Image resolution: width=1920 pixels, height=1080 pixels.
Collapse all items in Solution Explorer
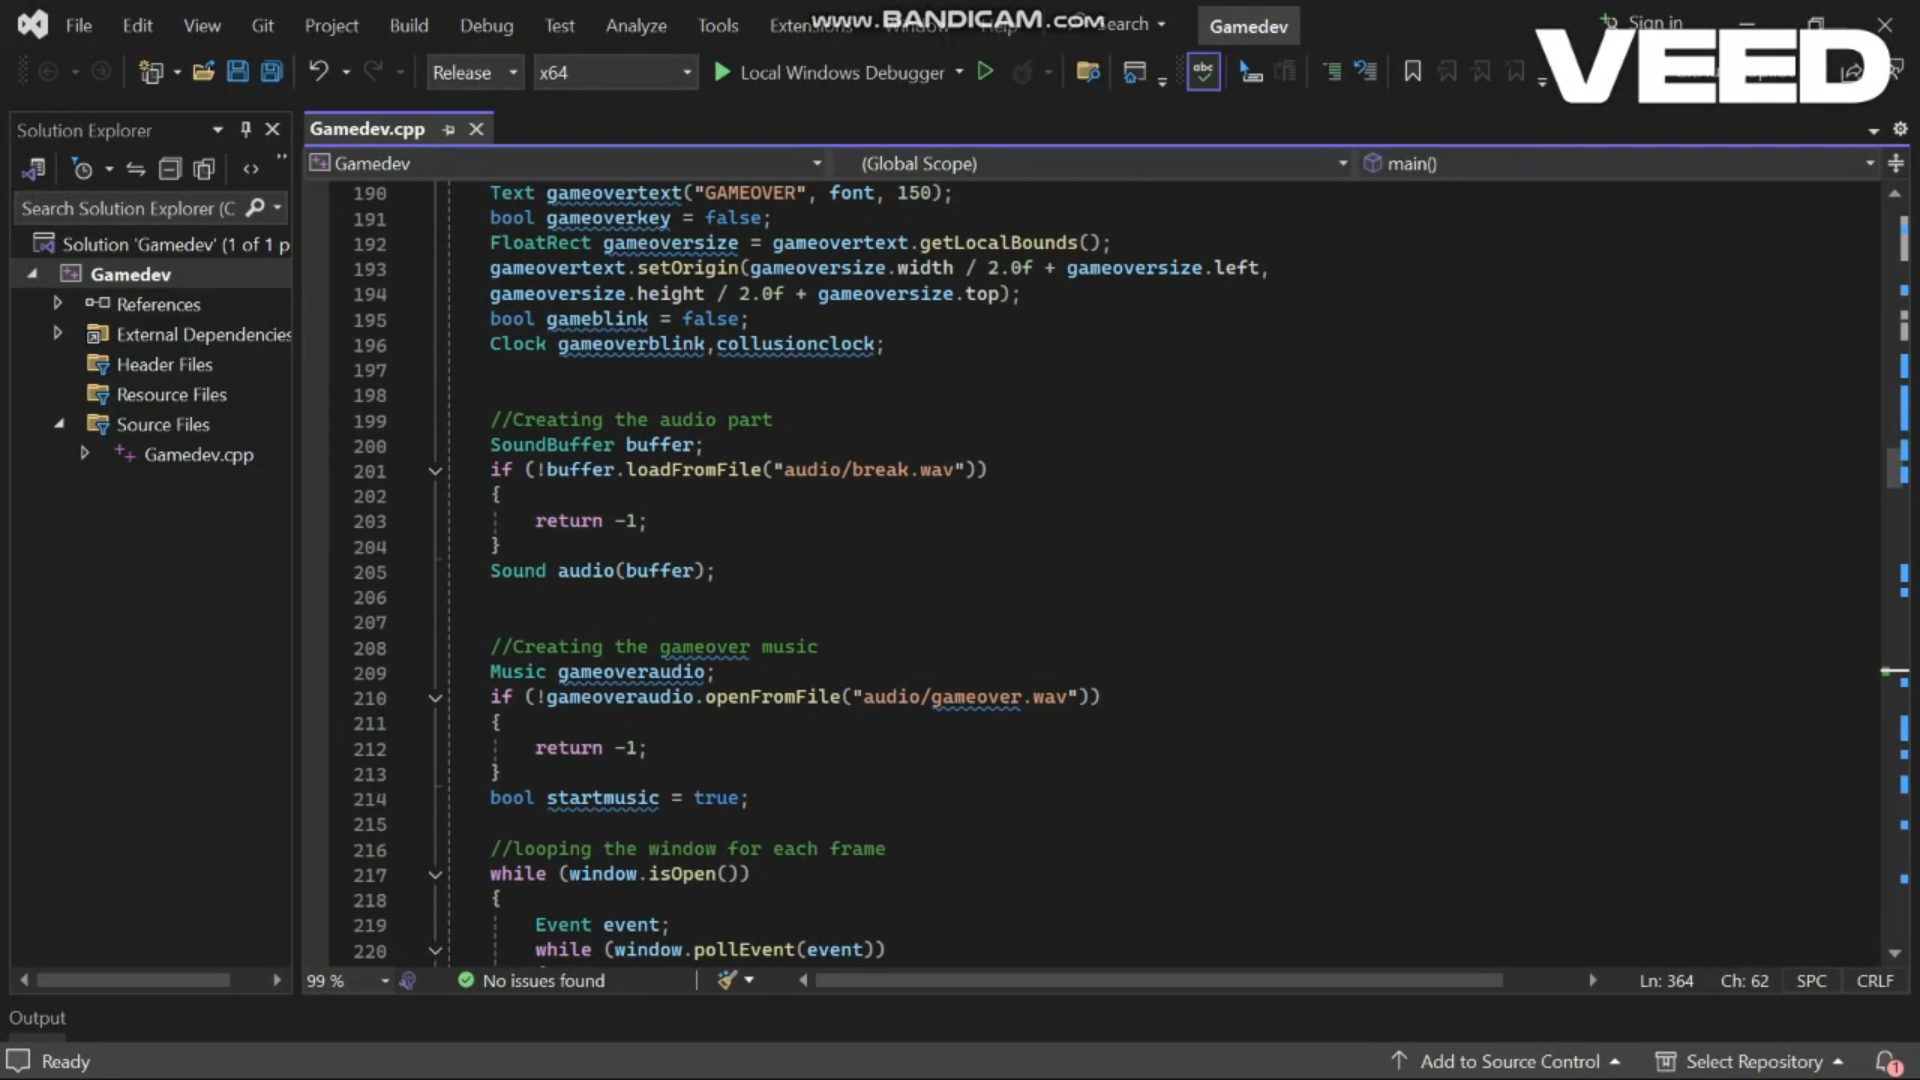pyautogui.click(x=169, y=169)
